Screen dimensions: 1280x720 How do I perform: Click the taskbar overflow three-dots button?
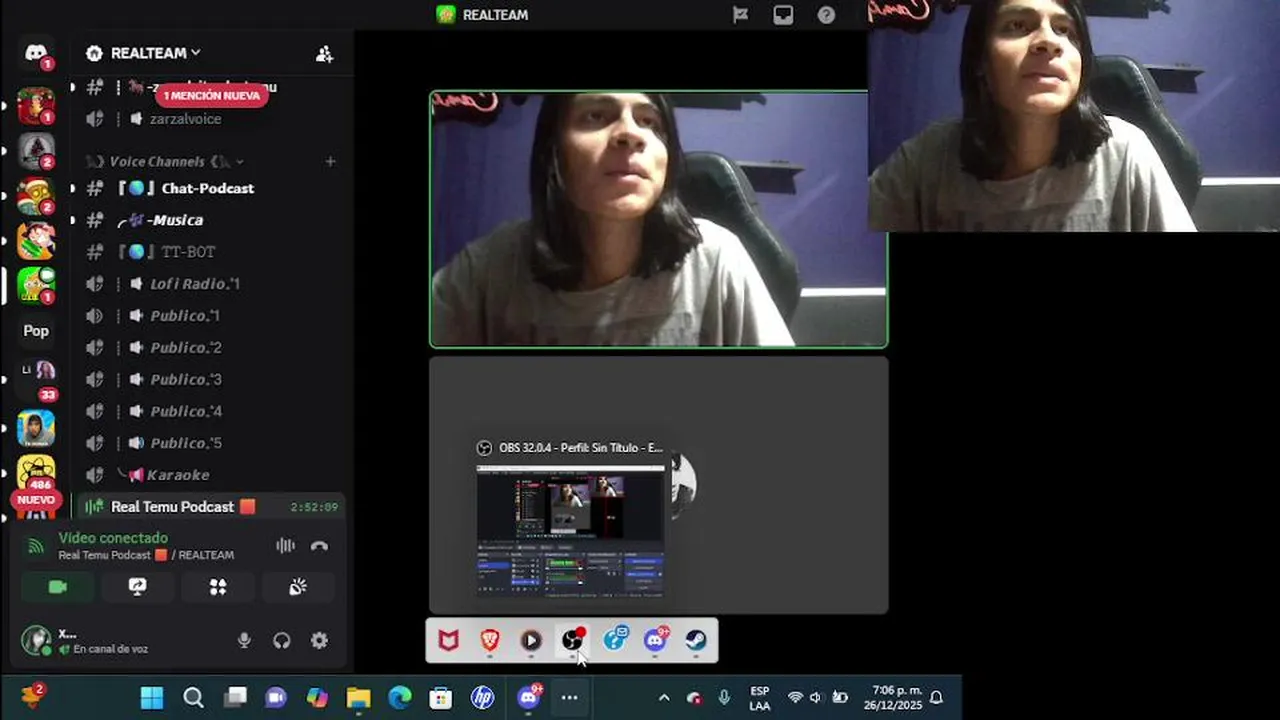point(569,698)
